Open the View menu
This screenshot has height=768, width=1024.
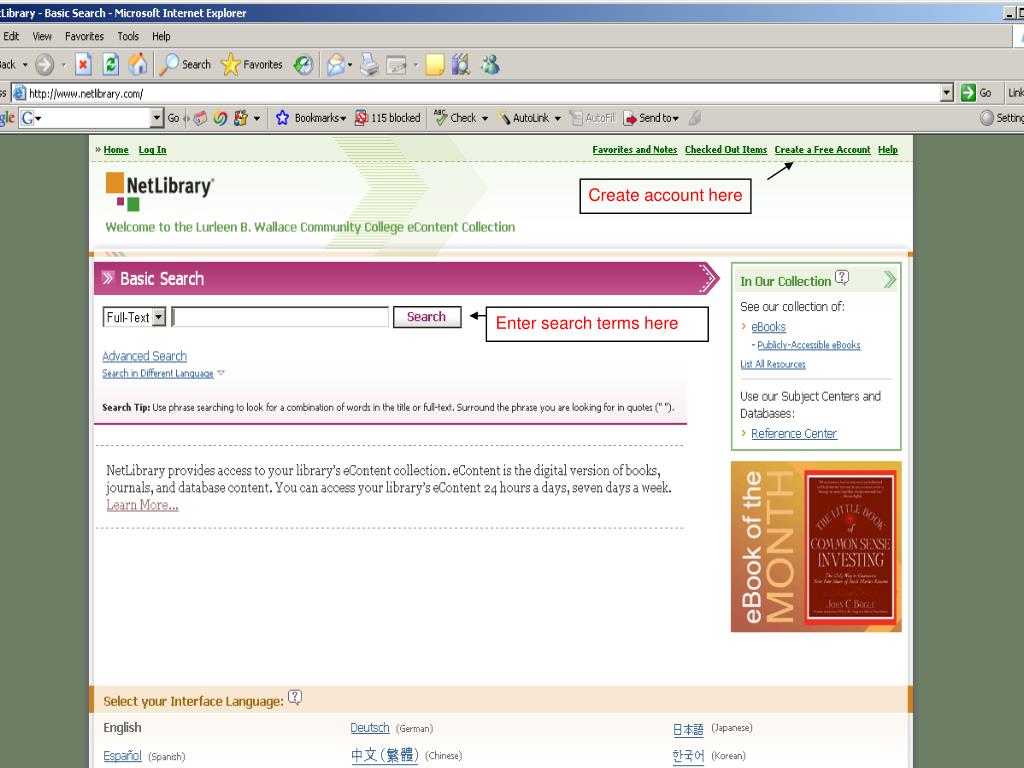[42, 37]
